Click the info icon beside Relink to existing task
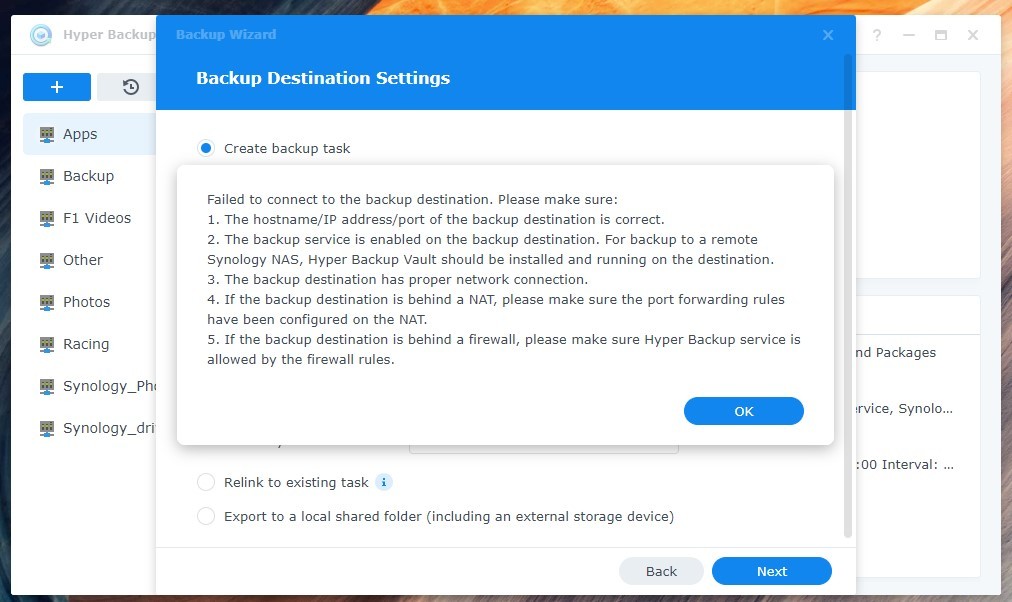This screenshot has width=1012, height=602. click(x=384, y=482)
